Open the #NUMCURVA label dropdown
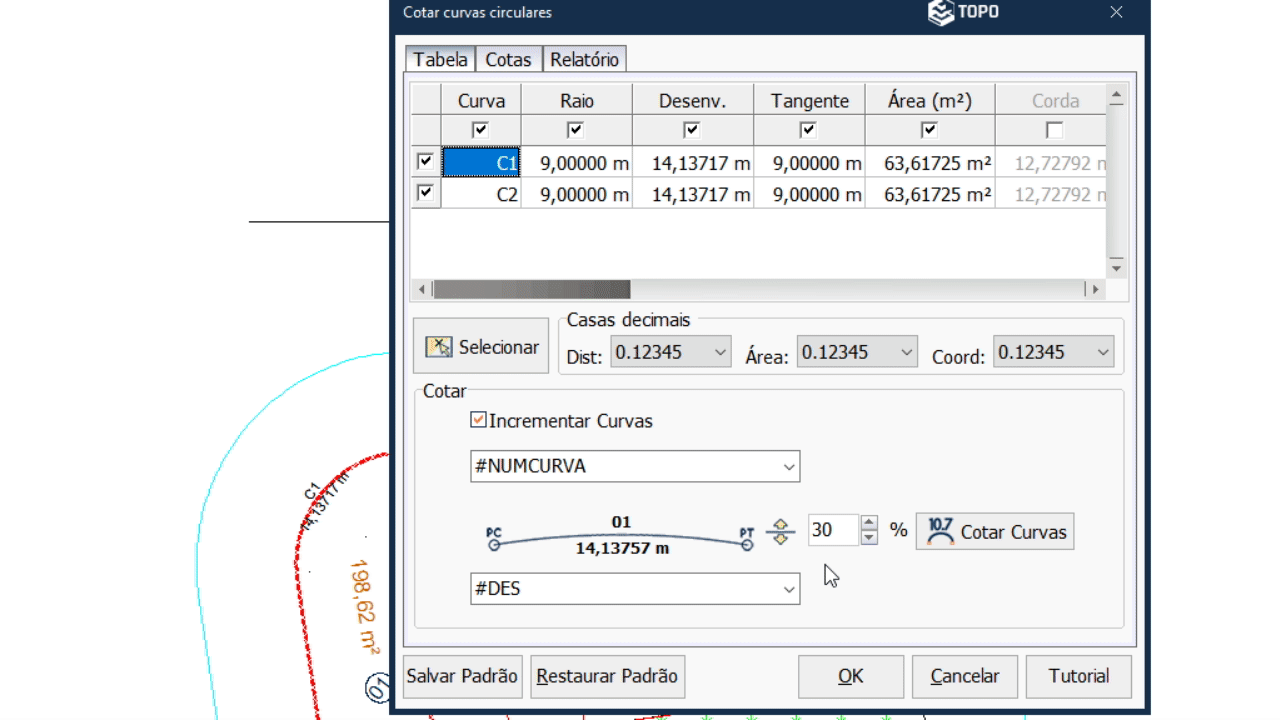1280x720 pixels. tap(789, 467)
